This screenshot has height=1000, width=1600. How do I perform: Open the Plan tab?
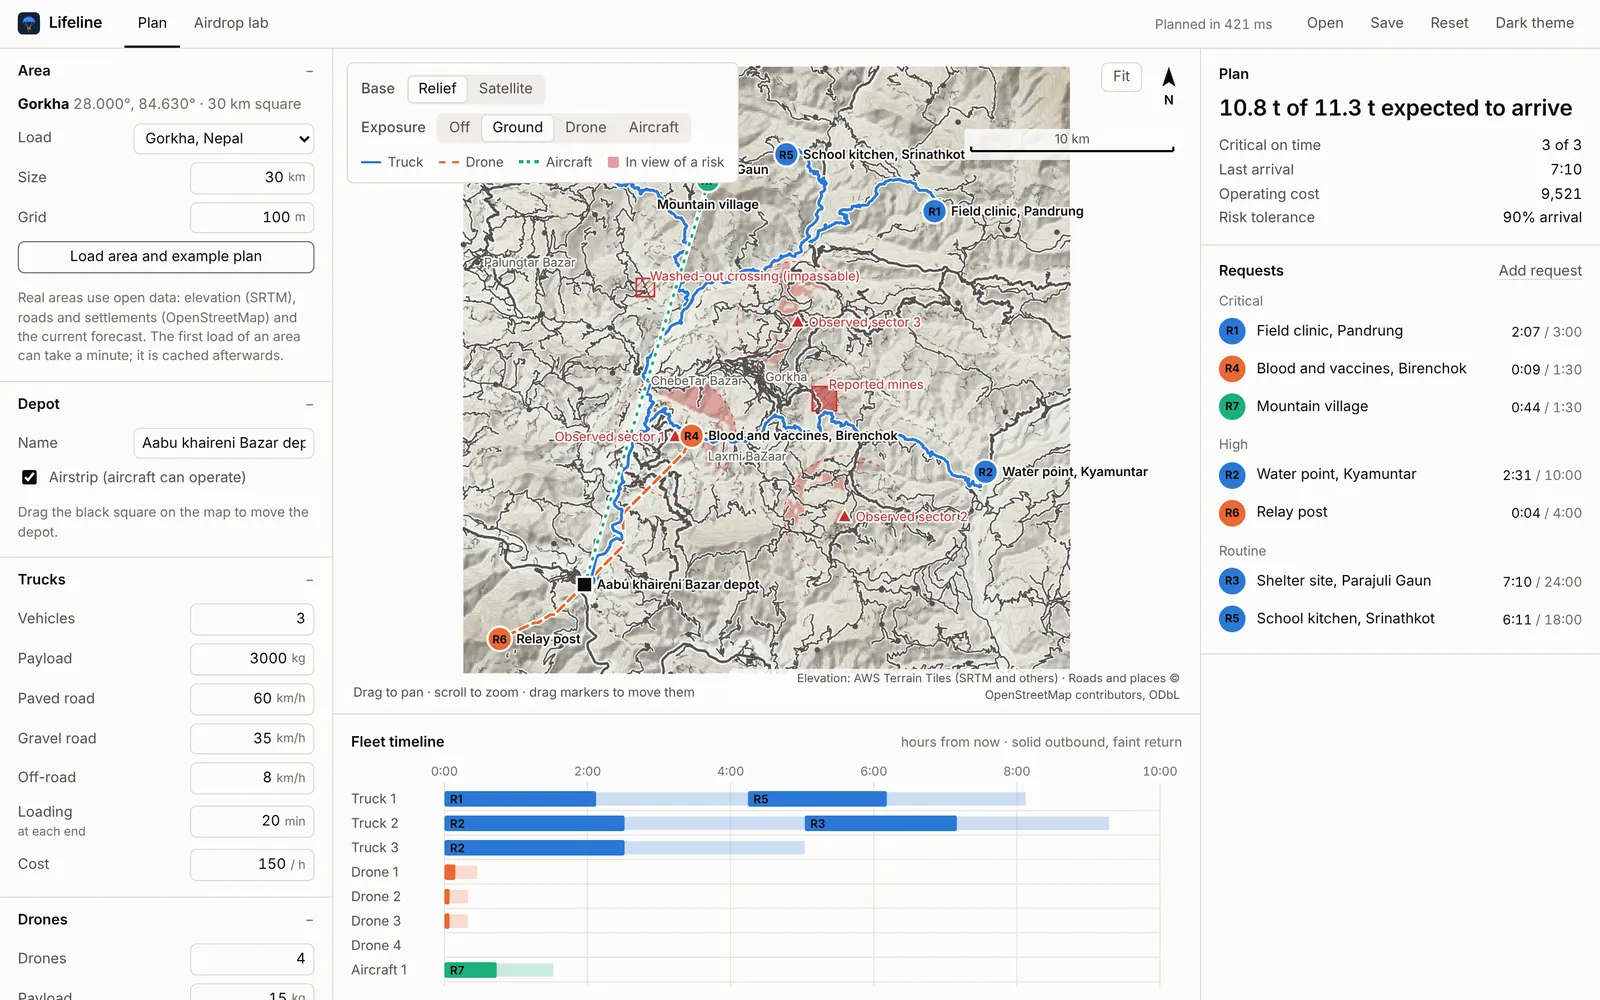[x=152, y=23]
